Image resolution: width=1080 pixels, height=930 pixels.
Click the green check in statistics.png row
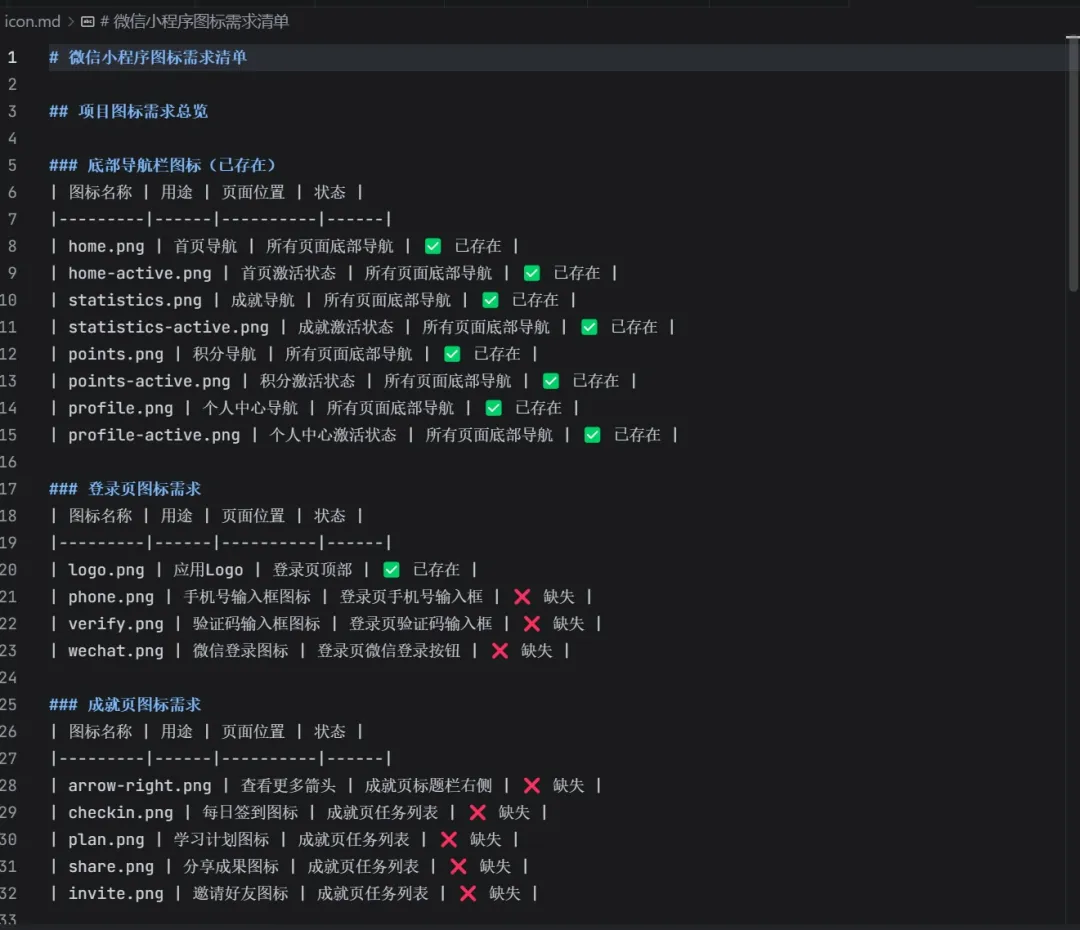coord(490,300)
